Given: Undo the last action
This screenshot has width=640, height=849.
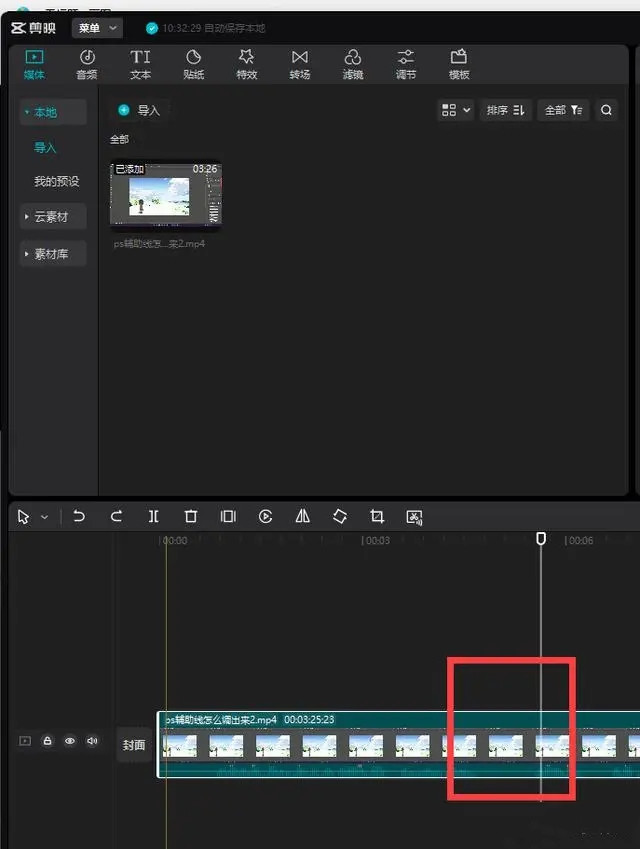Looking at the screenshot, I should (x=79, y=517).
